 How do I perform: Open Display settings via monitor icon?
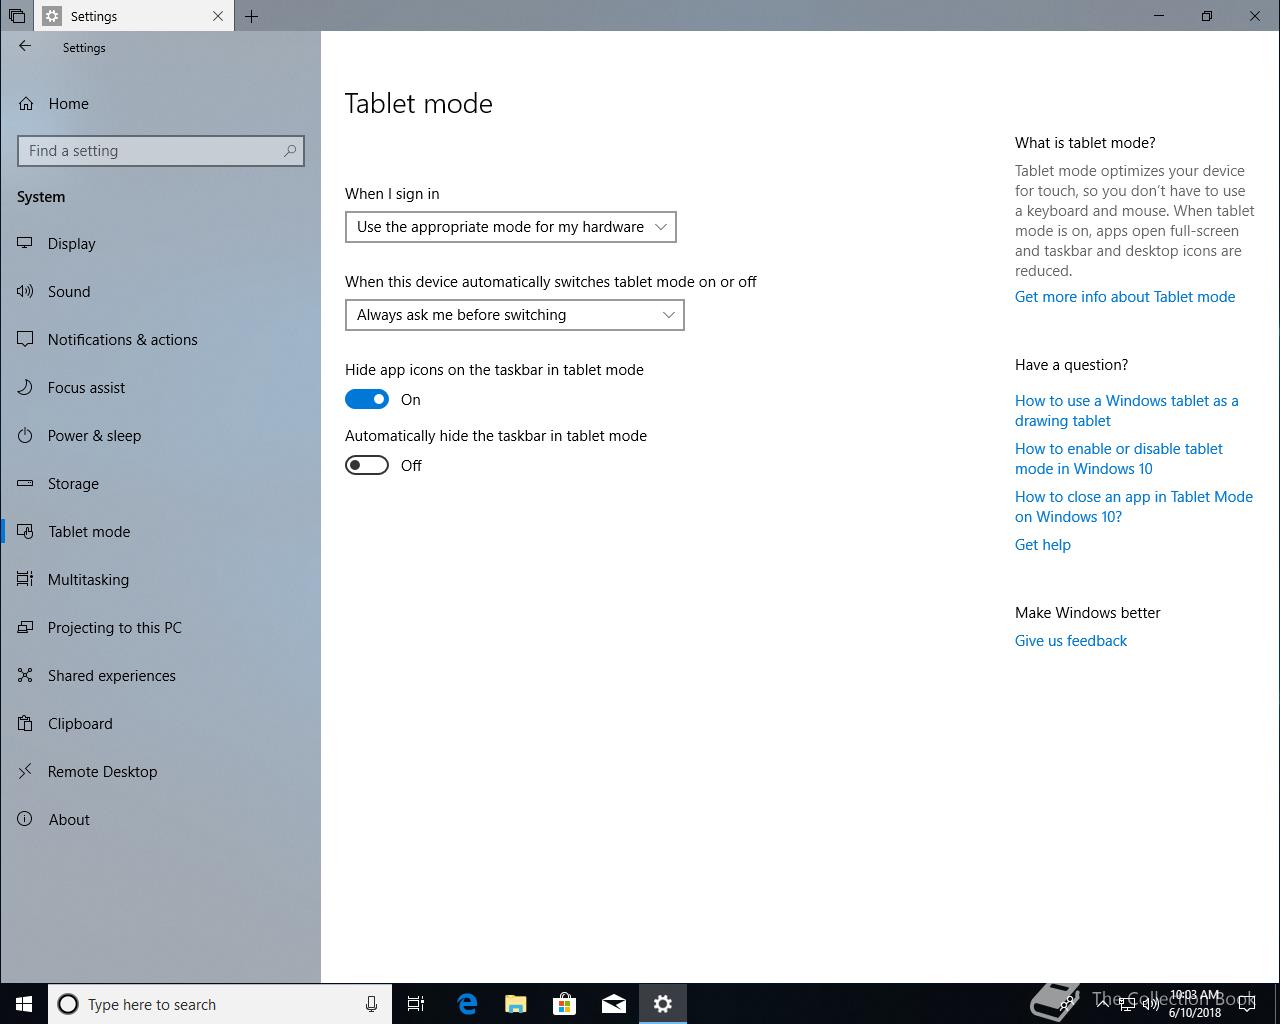click(26, 244)
